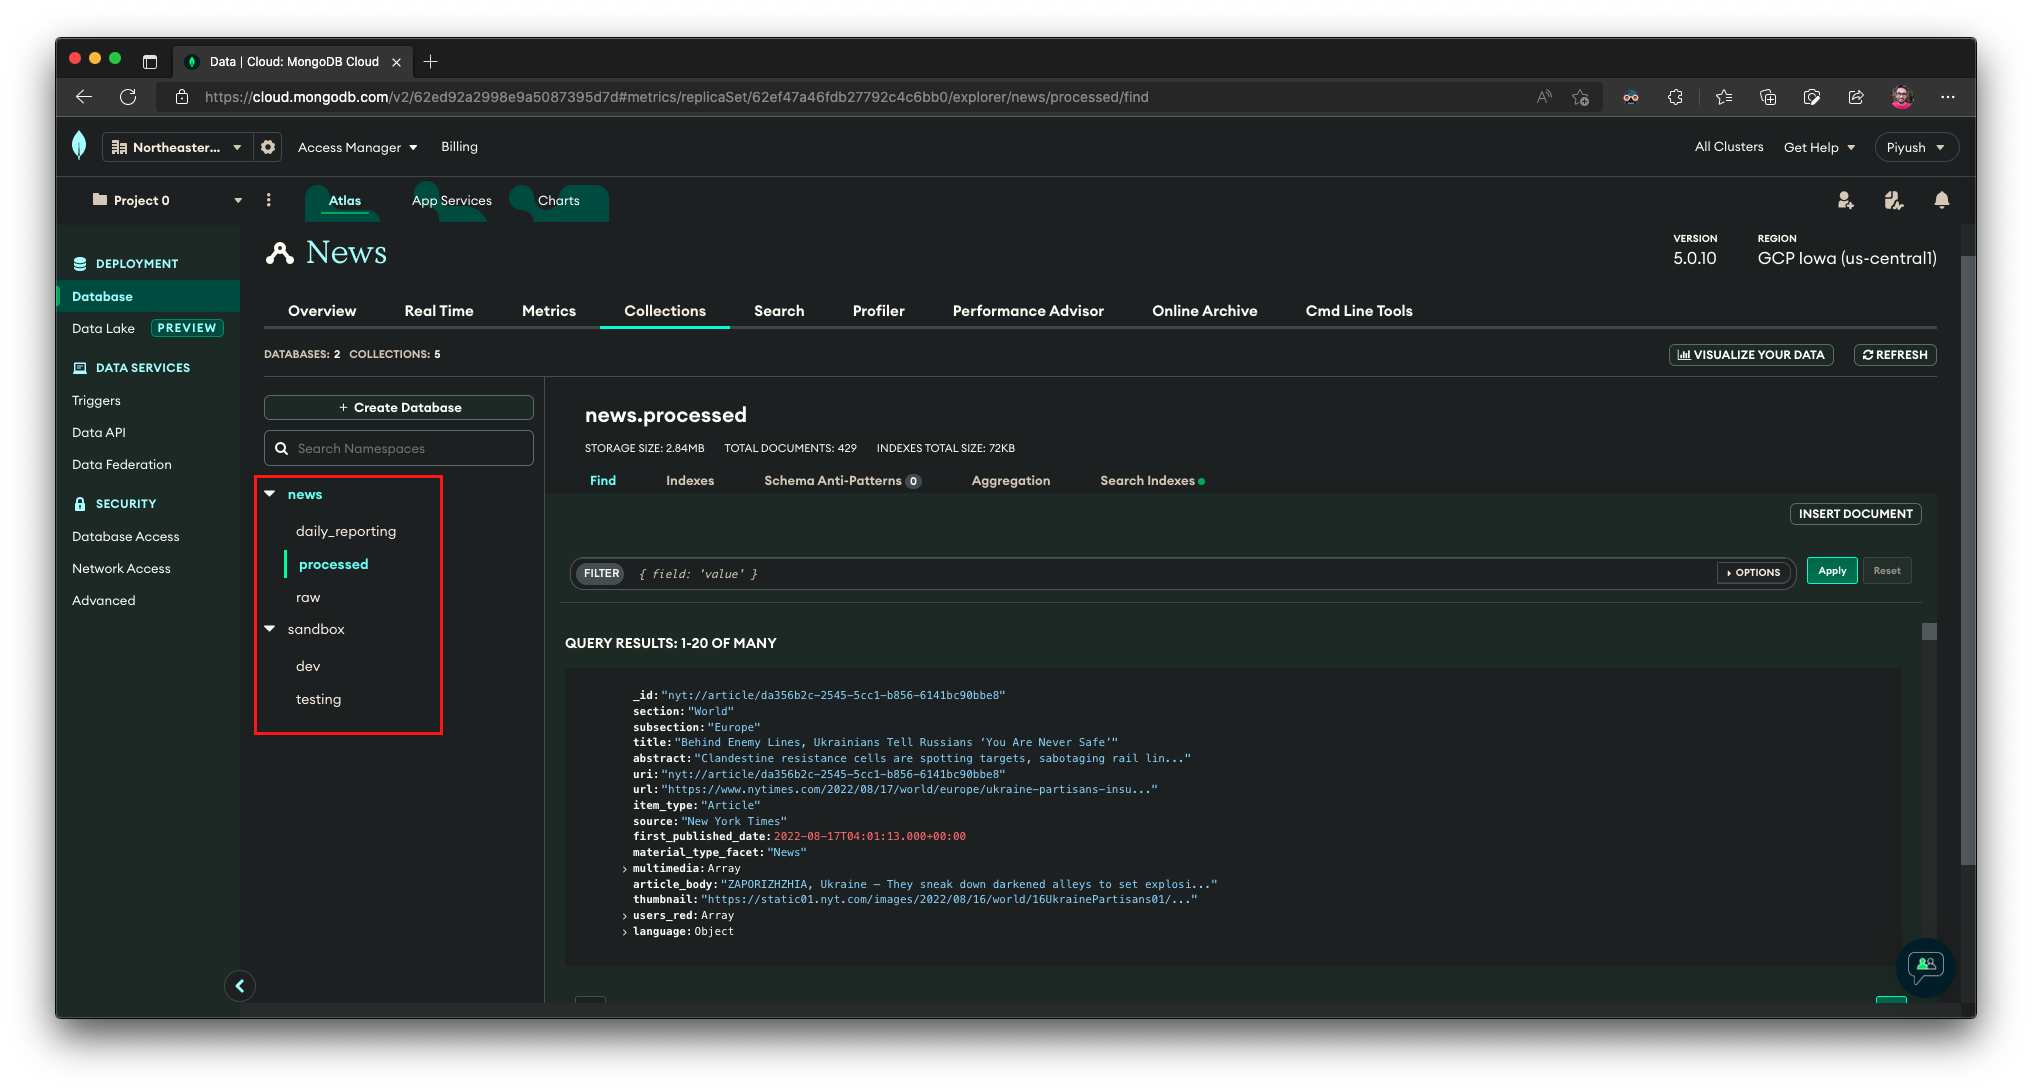The width and height of the screenshot is (2032, 1092).
Task: Expand the filter OPTIONS panel
Action: [1754, 573]
